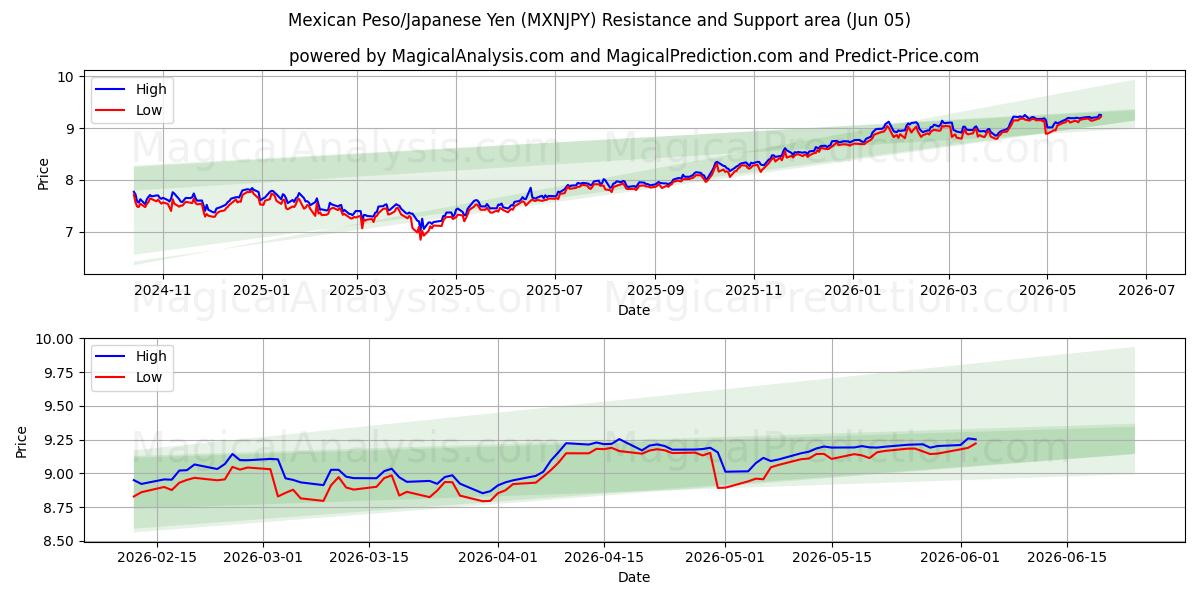Image resolution: width=1200 pixels, height=600 pixels.
Task: Click the '2026-06-01' date tick label
Action: 960,557
